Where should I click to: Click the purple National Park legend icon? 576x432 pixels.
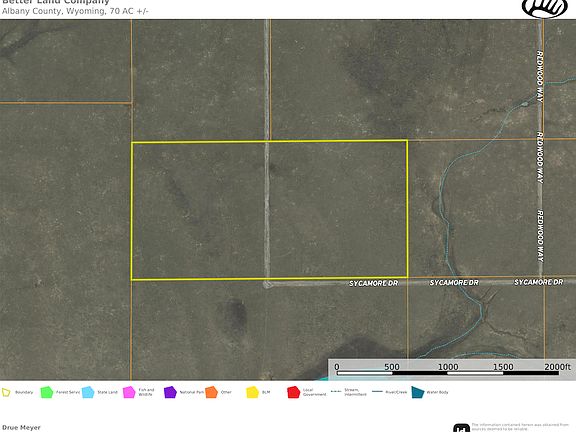tap(170, 392)
